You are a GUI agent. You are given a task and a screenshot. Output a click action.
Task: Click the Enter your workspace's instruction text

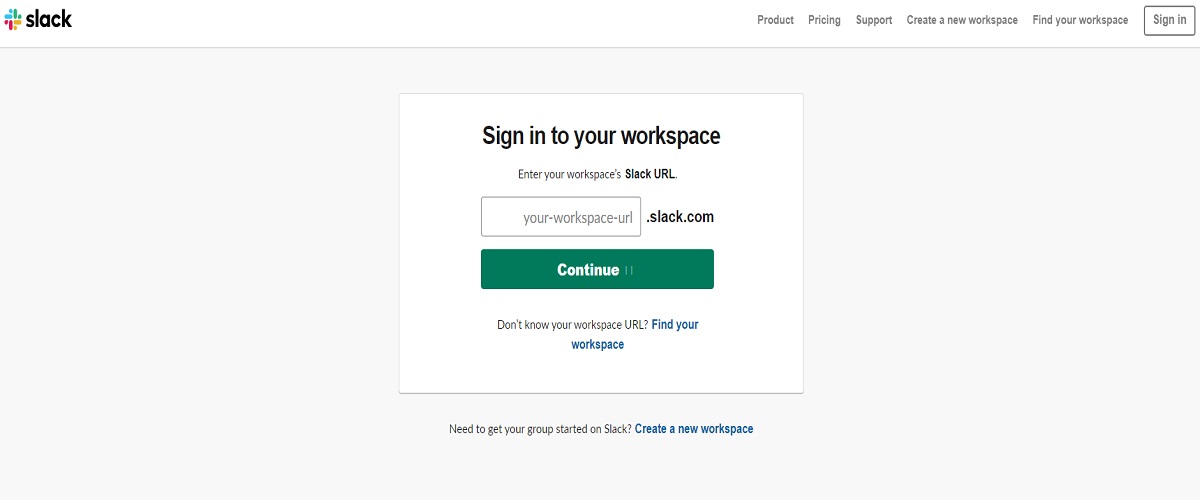pyautogui.click(x=569, y=174)
